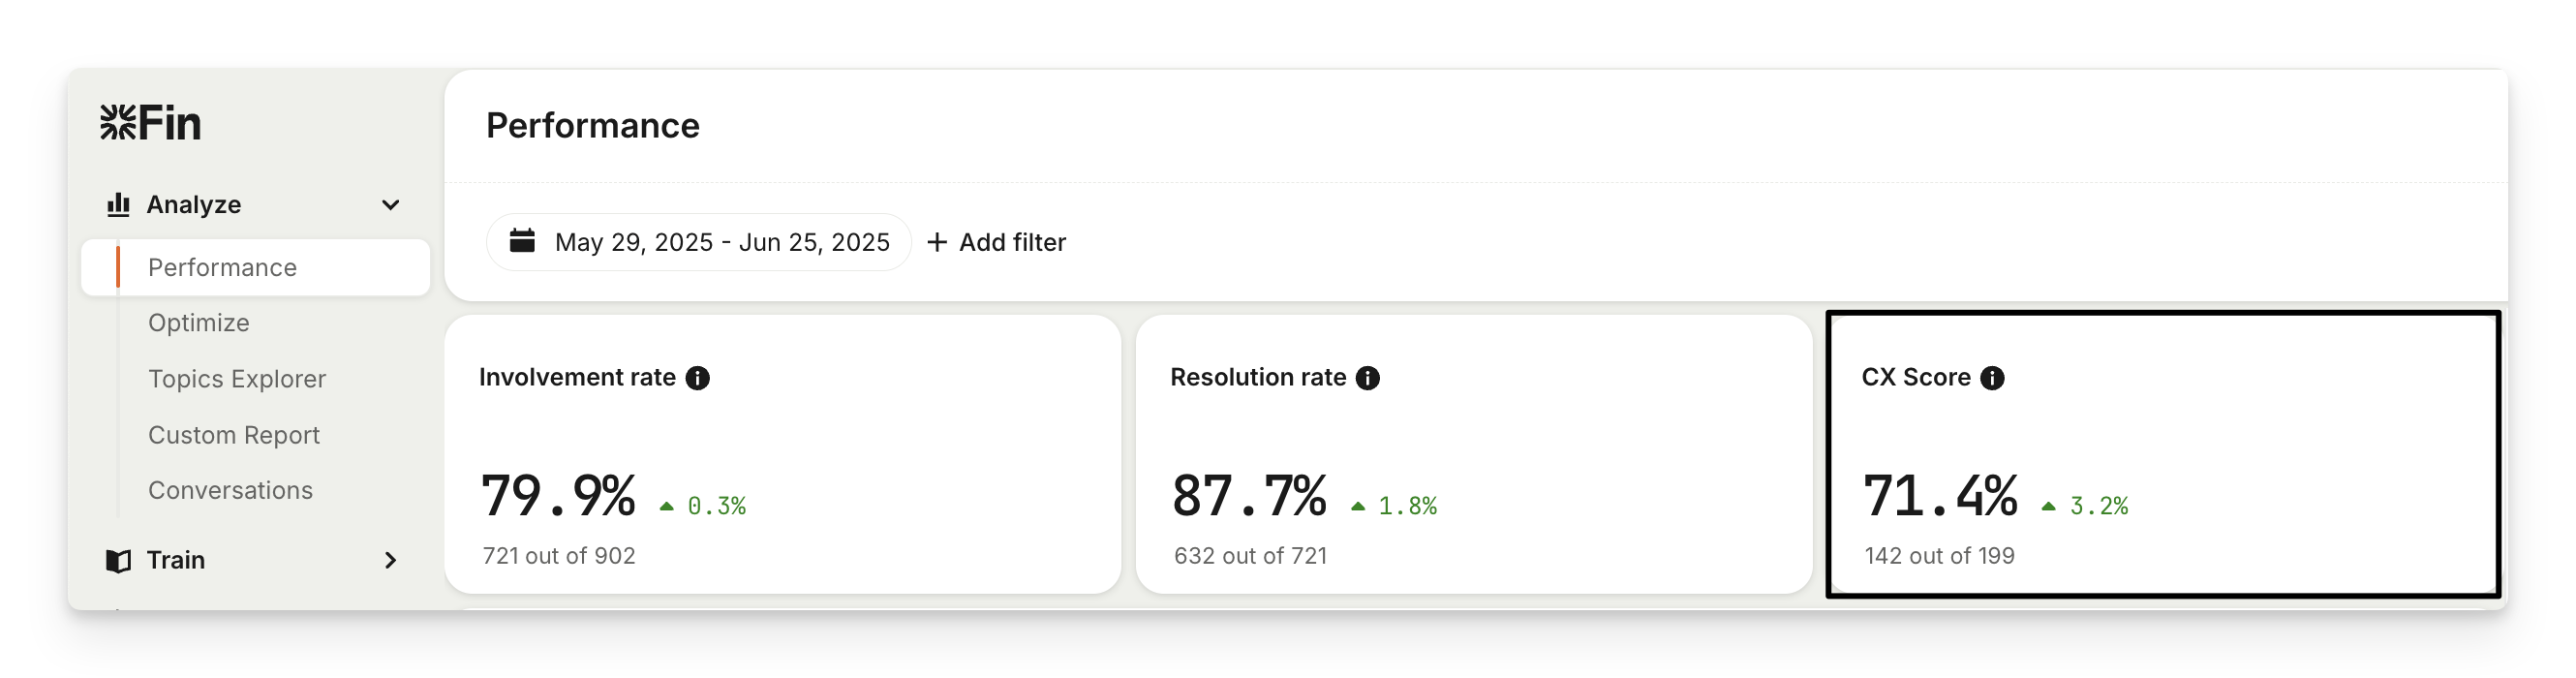Navigate to Conversations

coord(230,490)
